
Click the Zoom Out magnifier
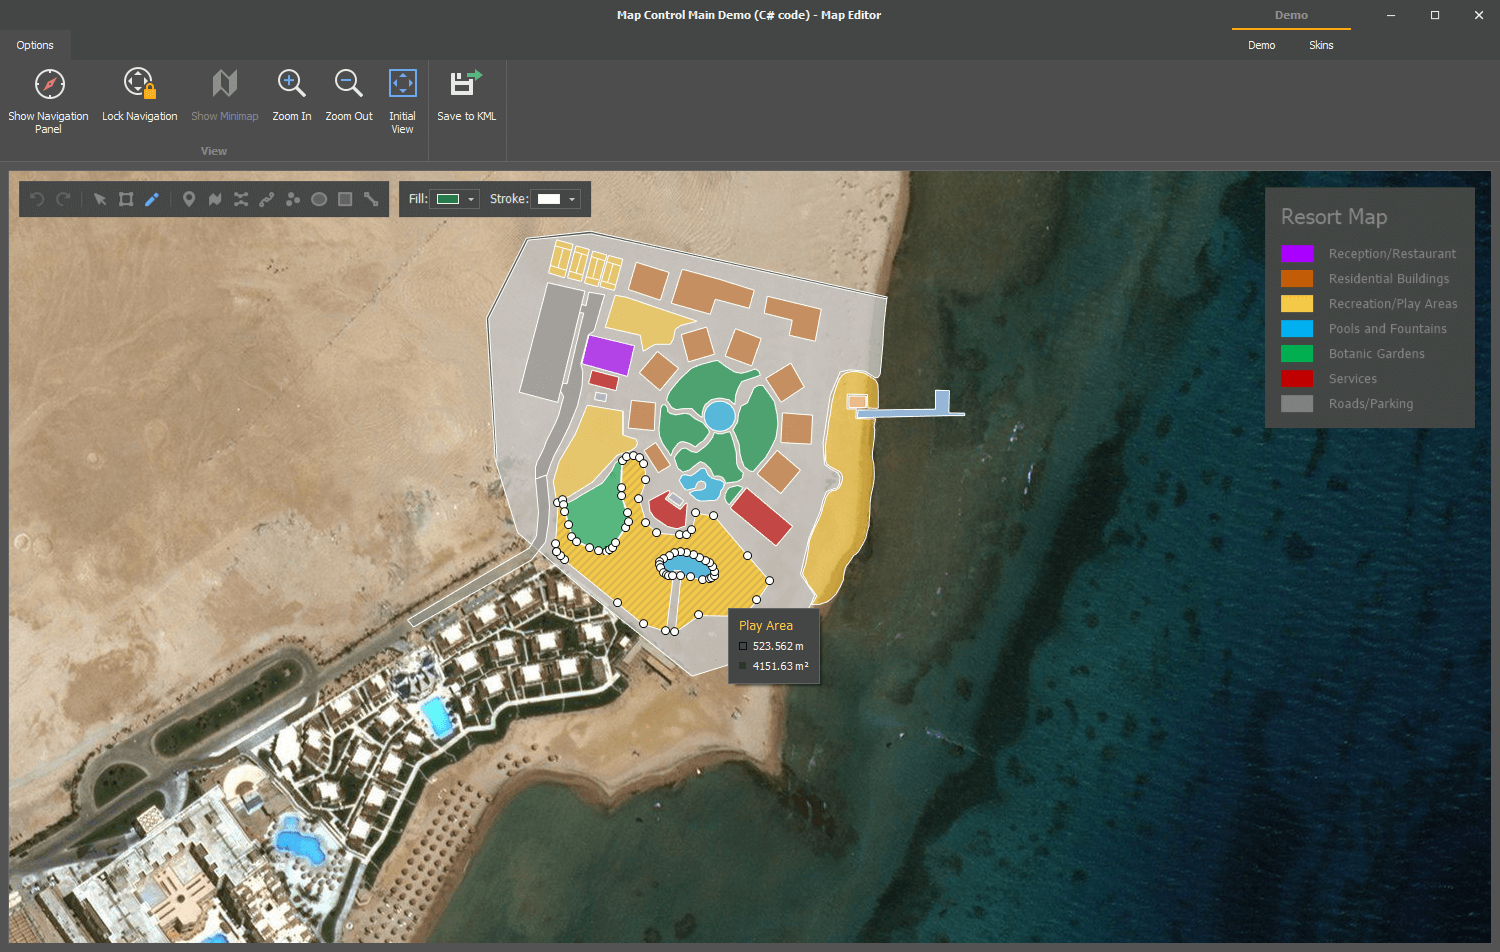[348, 85]
